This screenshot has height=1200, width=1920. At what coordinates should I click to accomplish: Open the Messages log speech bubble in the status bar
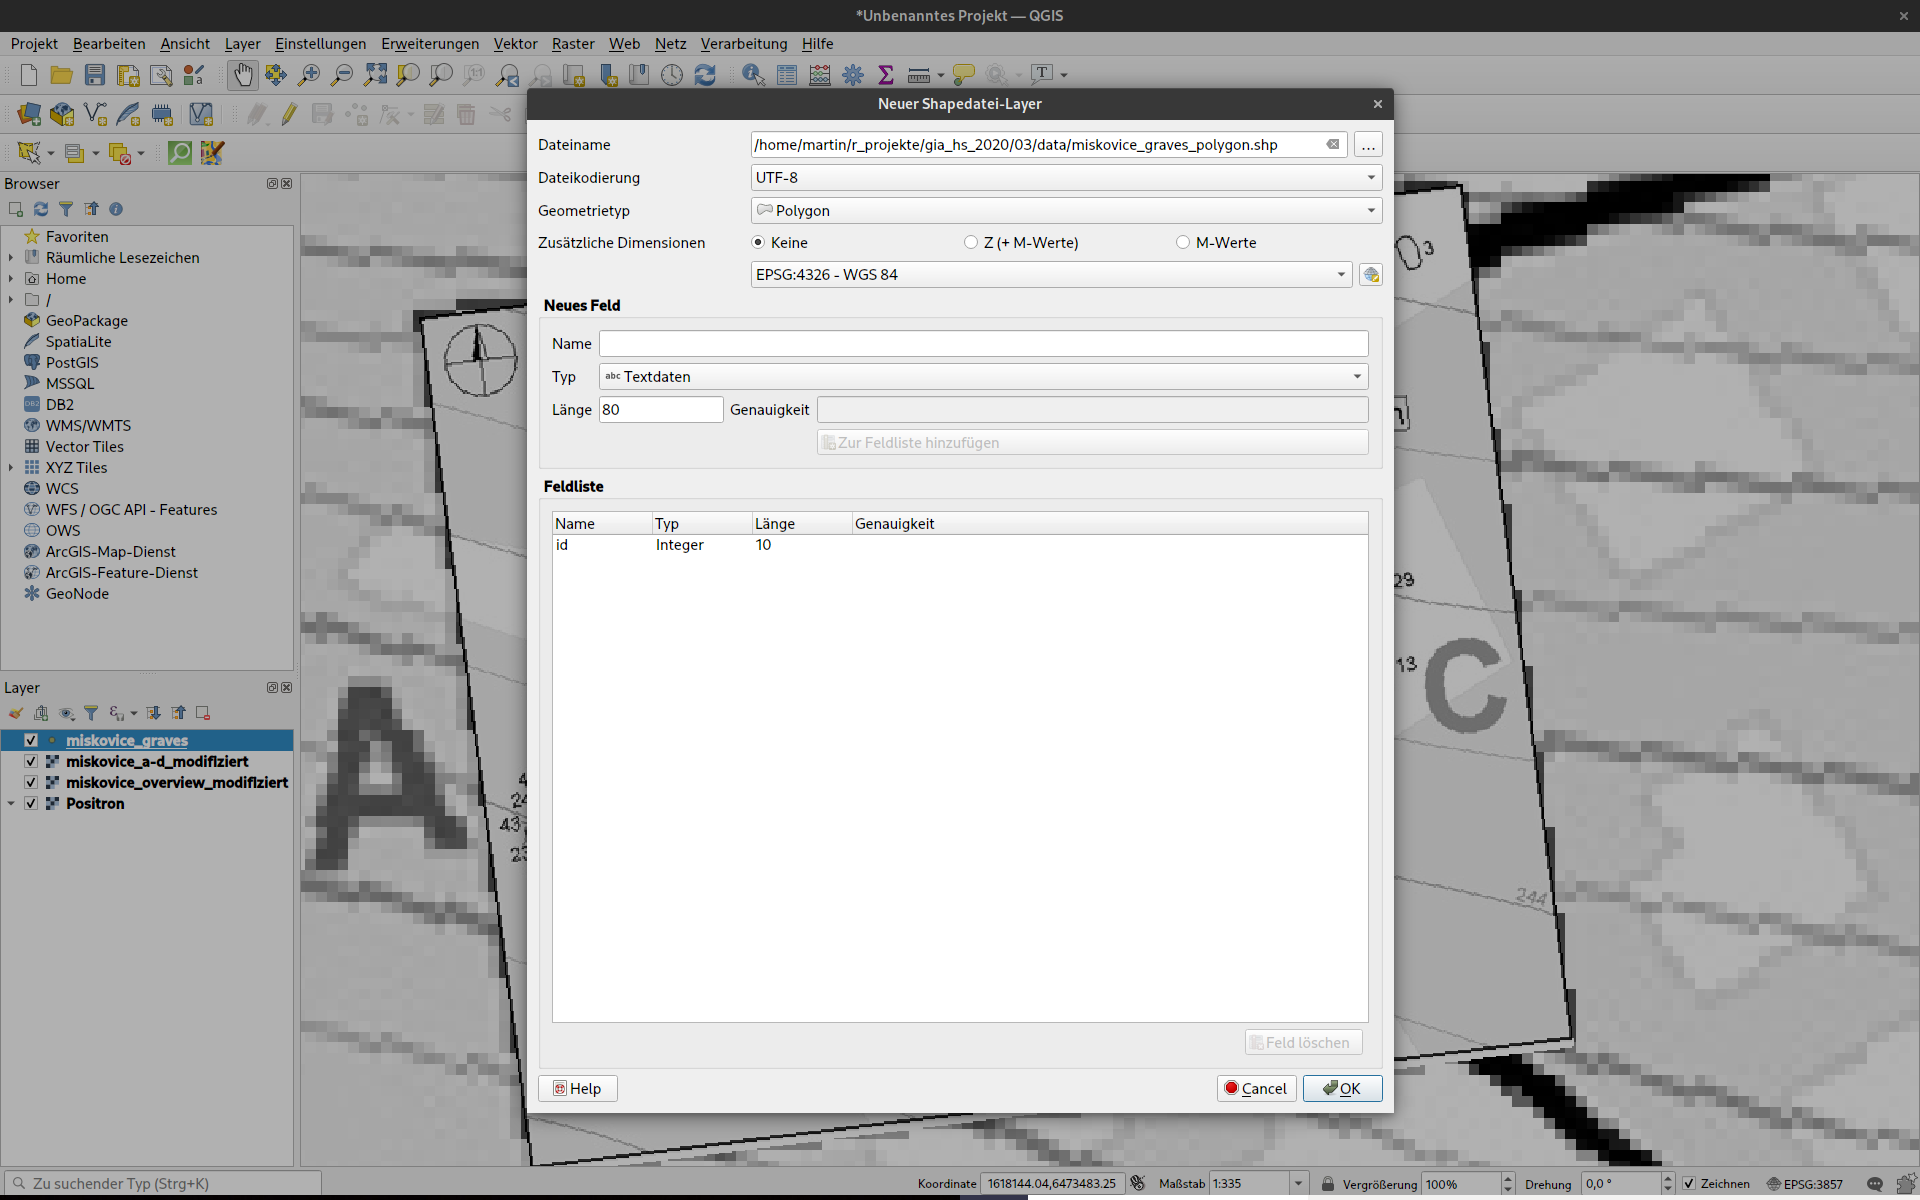tap(1875, 1184)
